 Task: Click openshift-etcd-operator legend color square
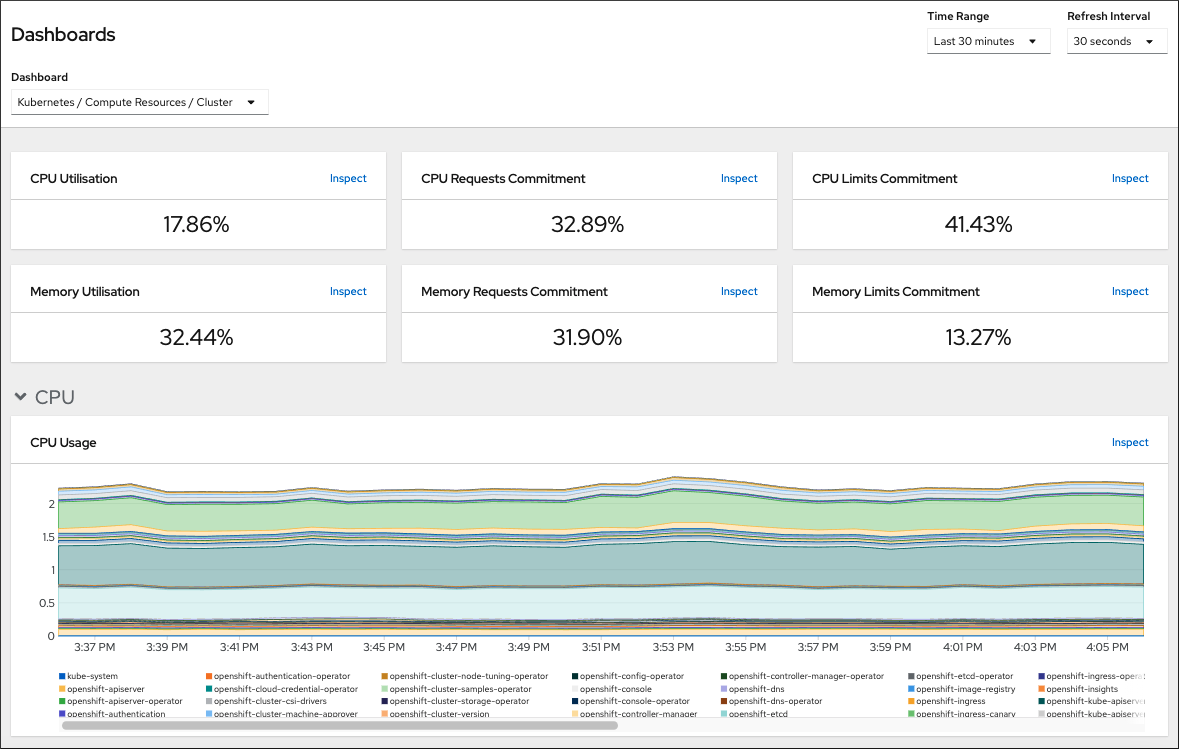(911, 677)
